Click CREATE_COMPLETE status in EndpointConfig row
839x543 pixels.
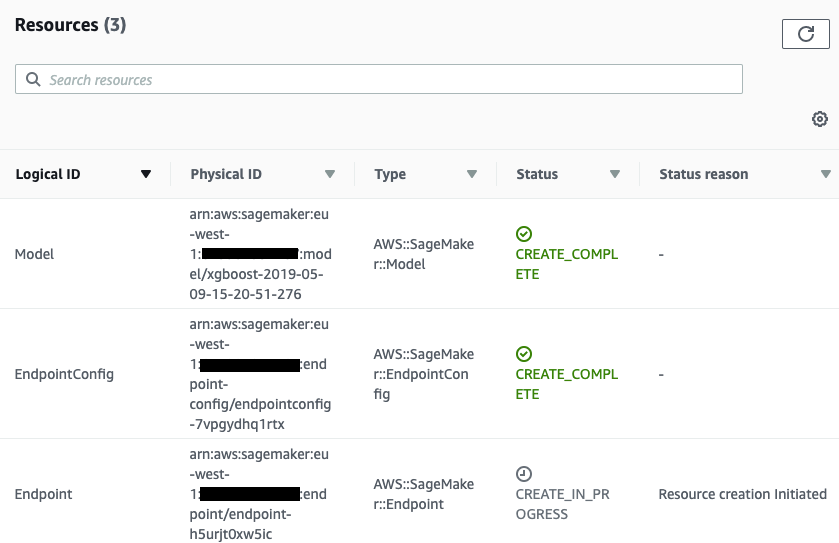pos(567,384)
